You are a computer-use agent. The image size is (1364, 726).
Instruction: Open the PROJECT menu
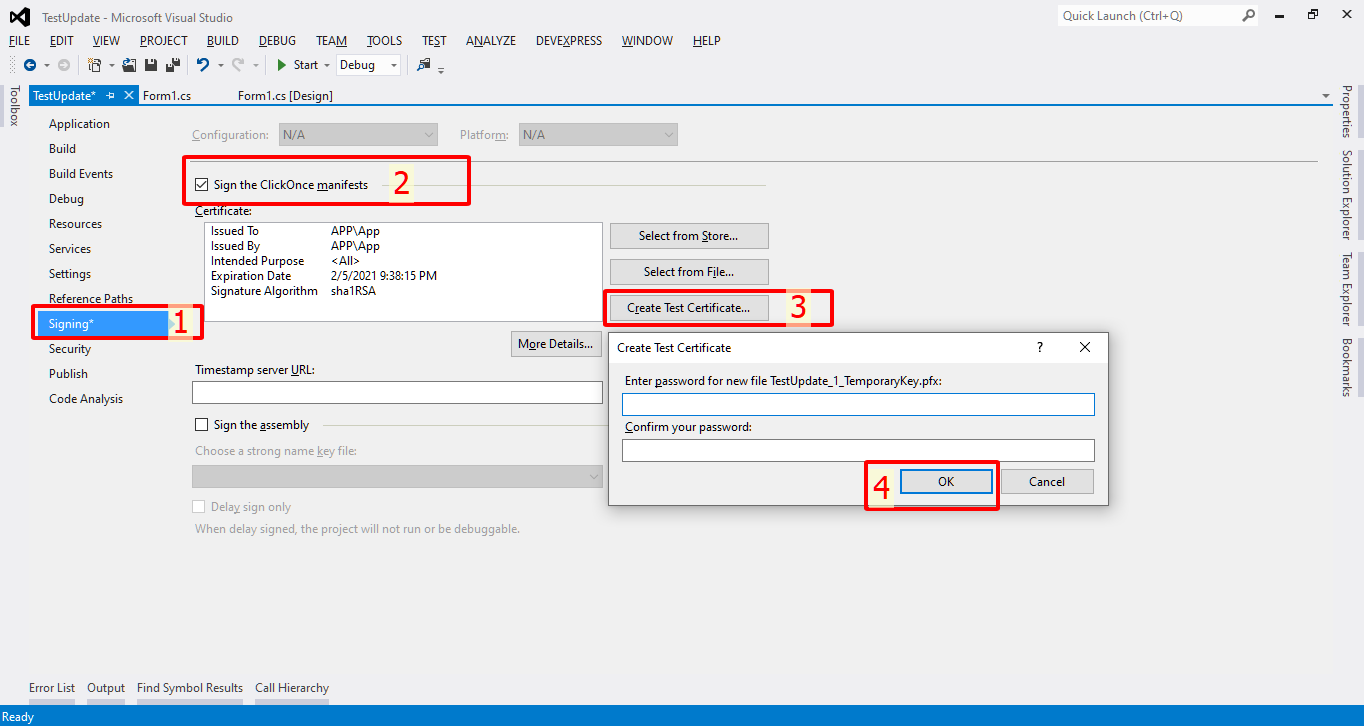click(164, 41)
